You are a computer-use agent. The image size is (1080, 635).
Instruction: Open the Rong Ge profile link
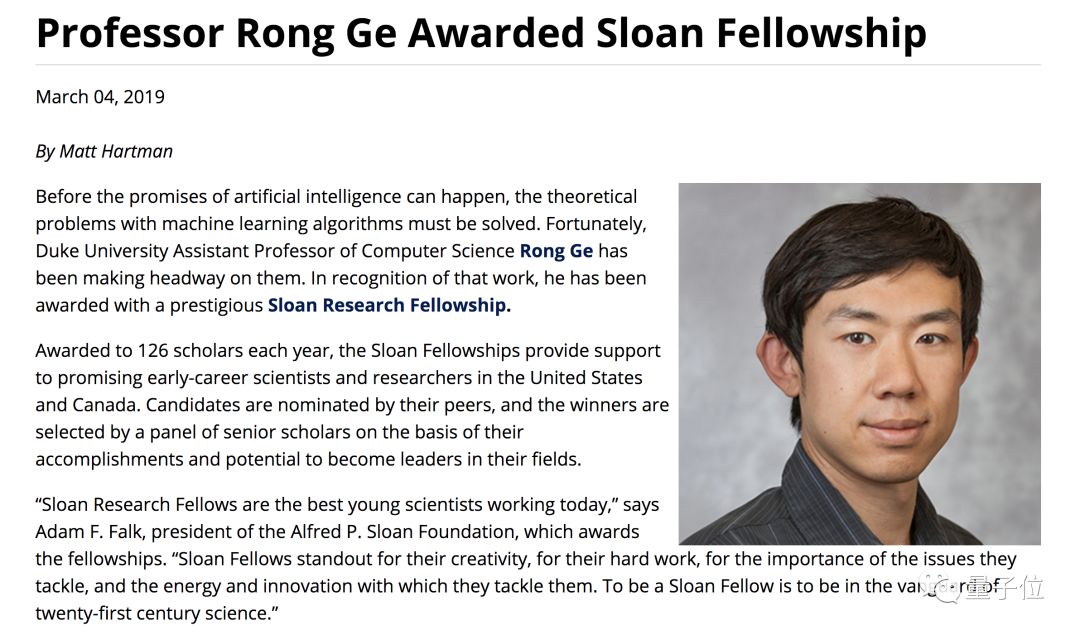pyautogui.click(x=556, y=251)
